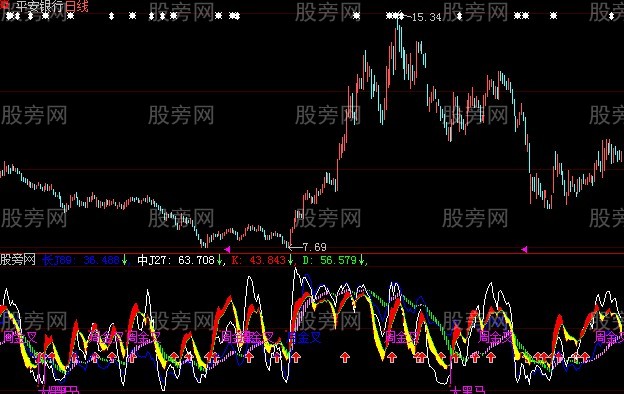Viewport: 624px width, 394px height.
Task: Select the red K value readout
Action: point(259,260)
